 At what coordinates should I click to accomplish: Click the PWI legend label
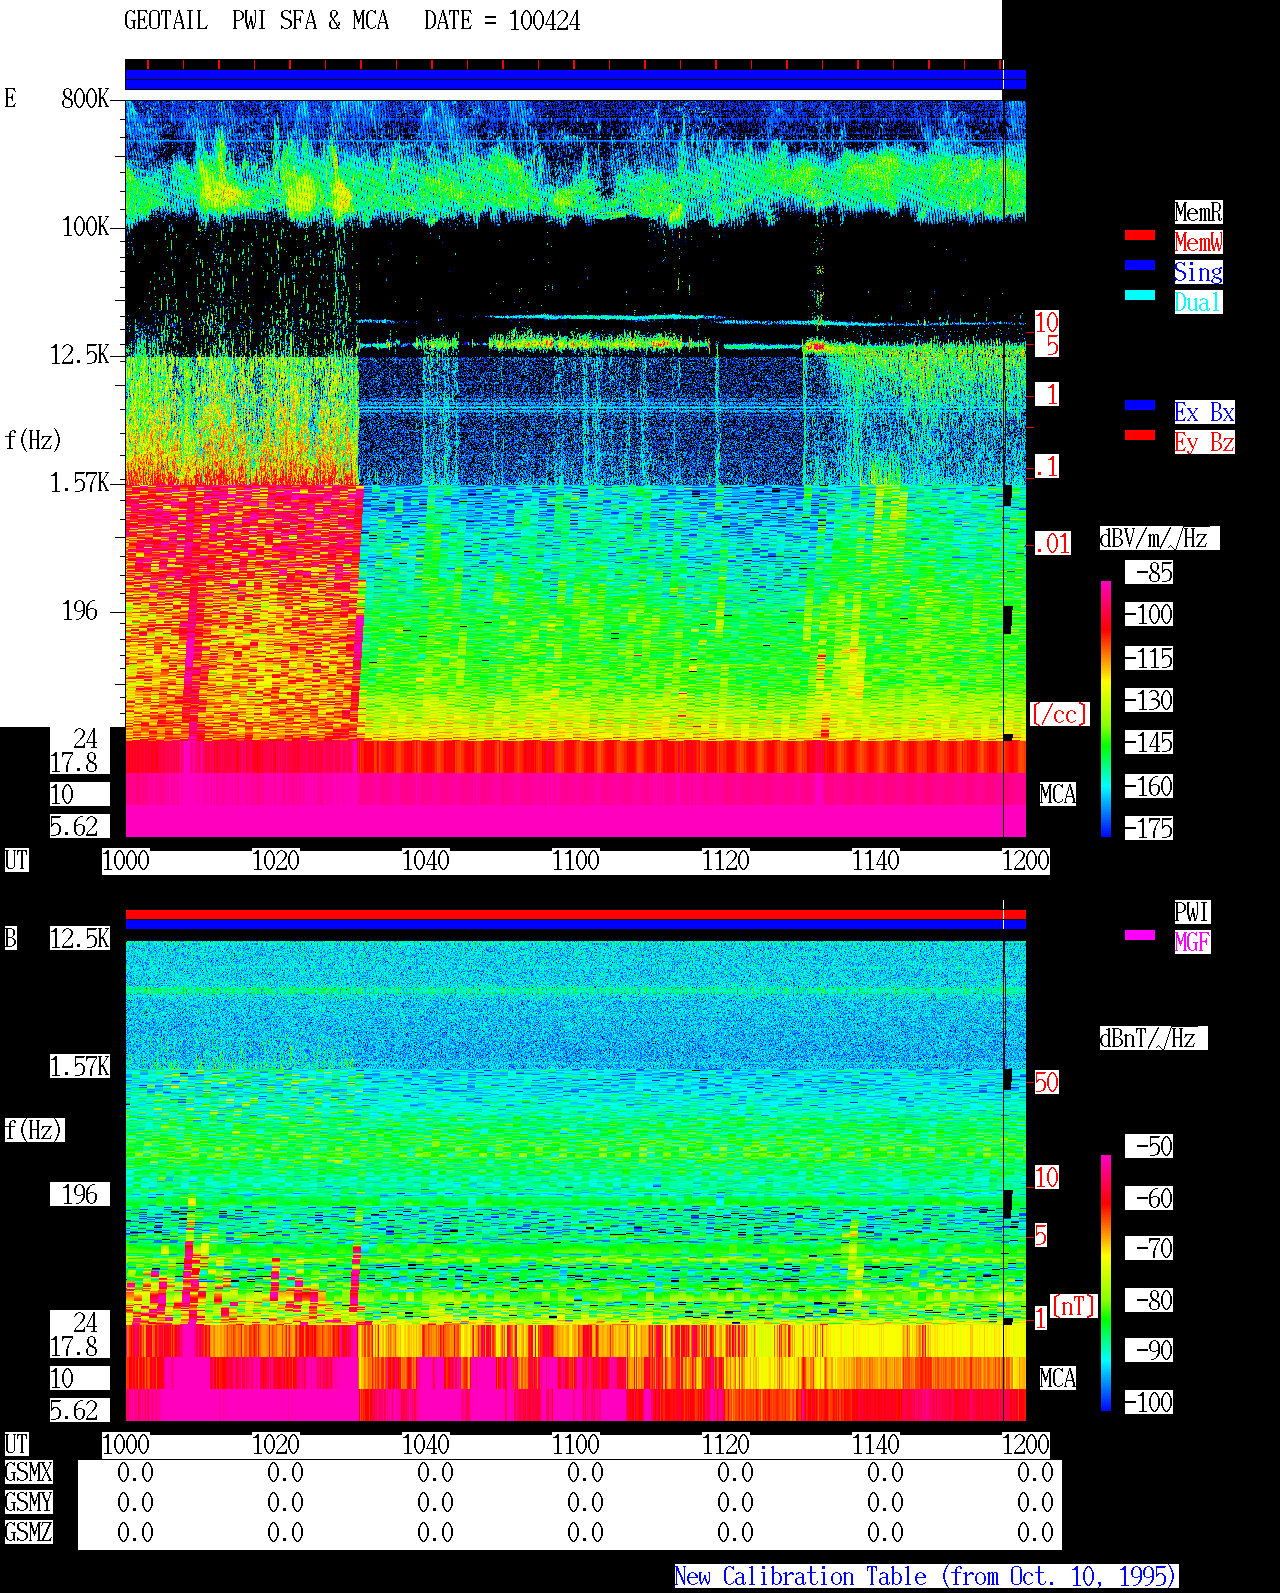[1192, 912]
